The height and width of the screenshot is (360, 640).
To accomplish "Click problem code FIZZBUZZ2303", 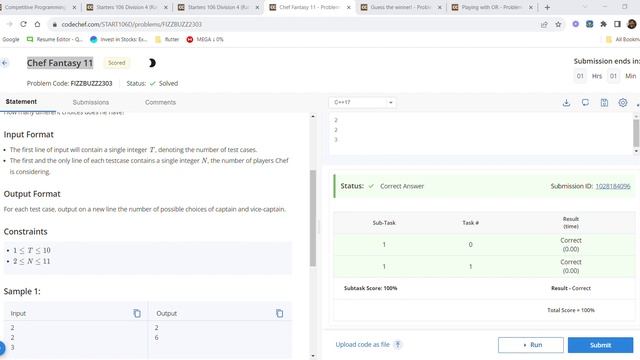I will (x=91, y=83).
